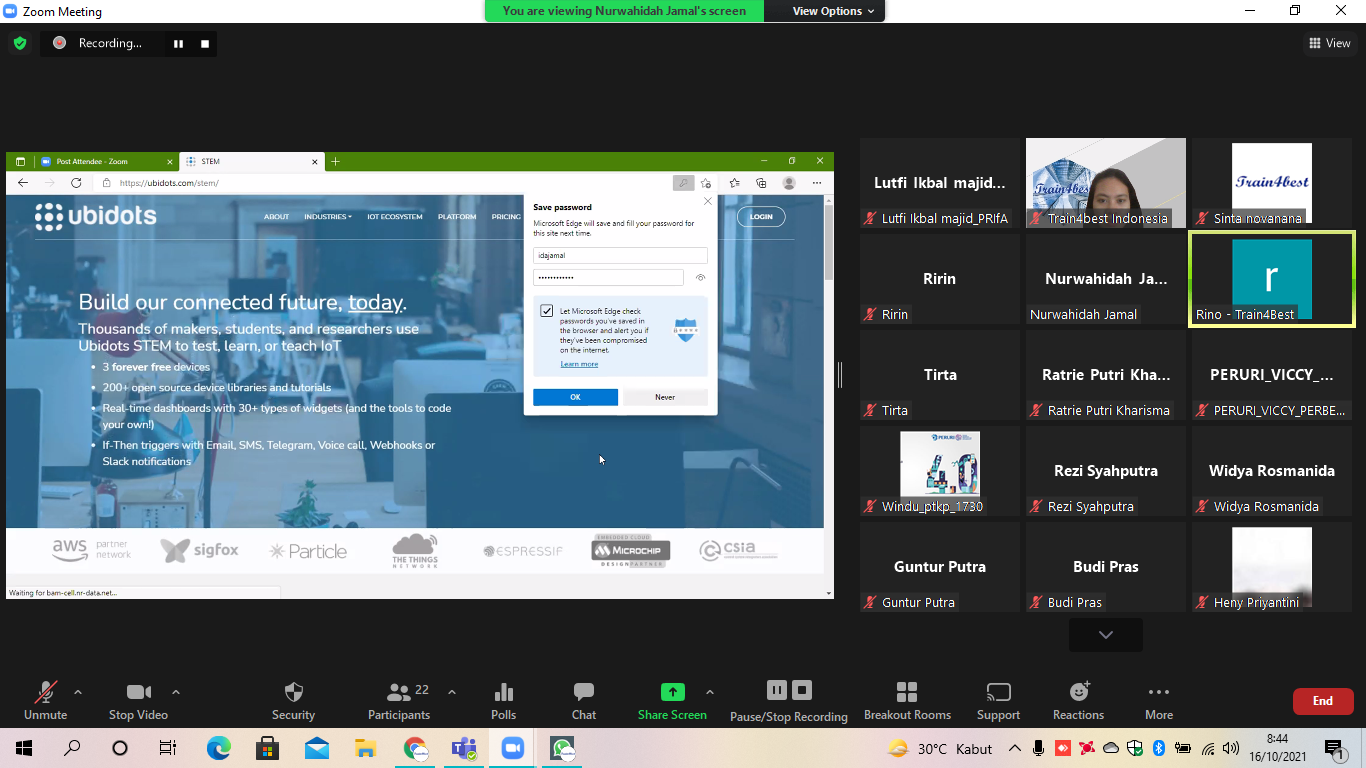Screen dimensions: 1366x768
Task: Switch to the gallery View menu
Action: pyautogui.click(x=1330, y=43)
